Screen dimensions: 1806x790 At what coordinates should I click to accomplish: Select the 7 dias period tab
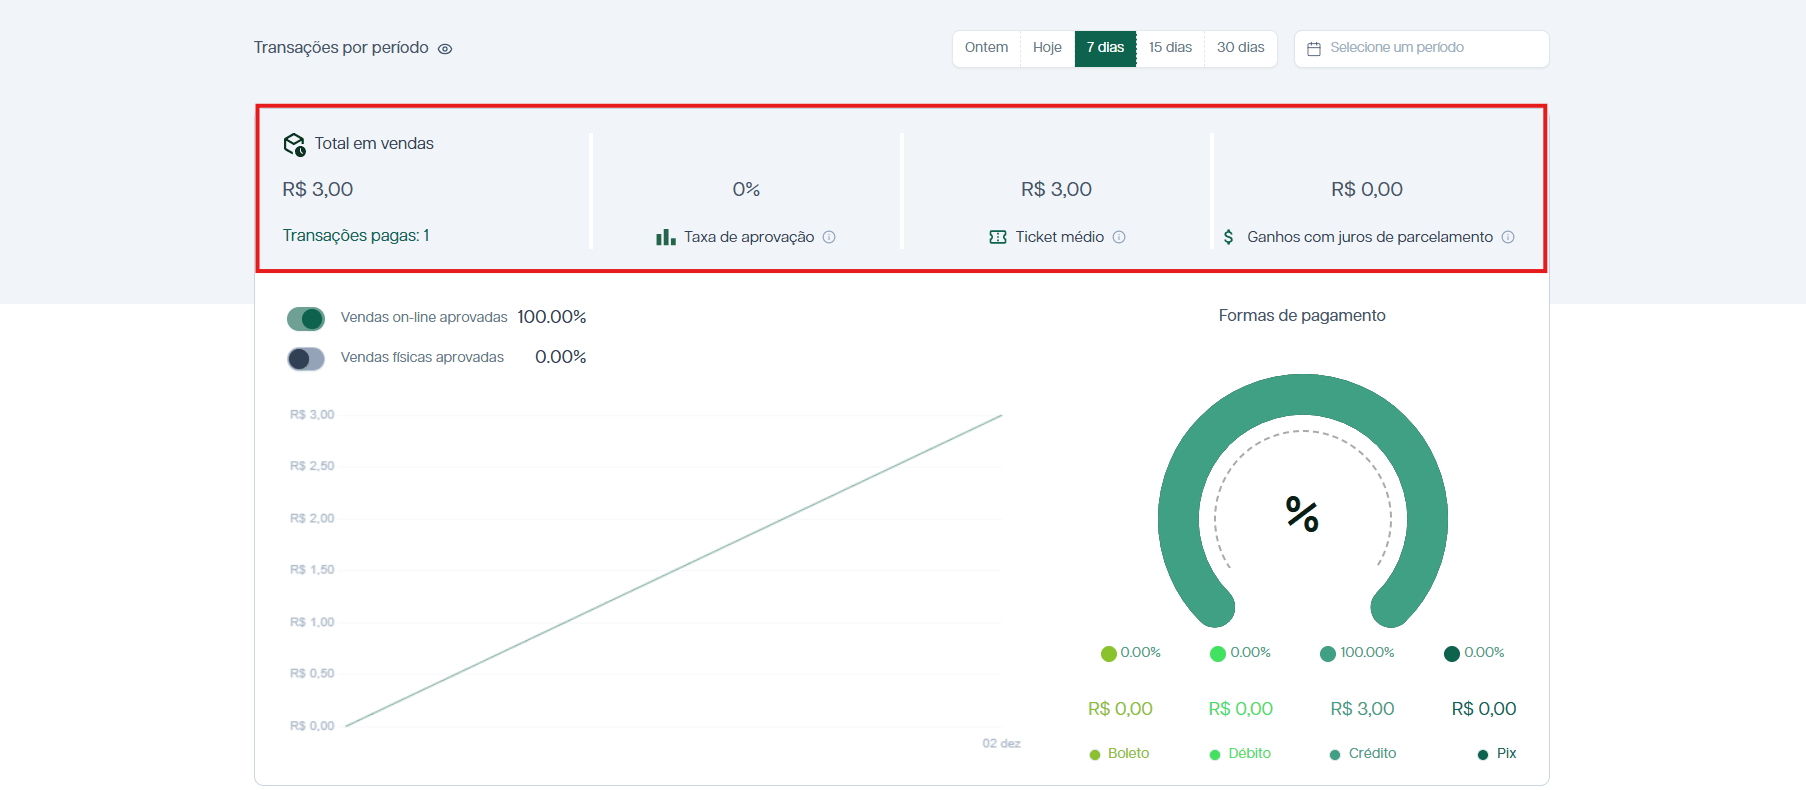pyautogui.click(x=1105, y=48)
